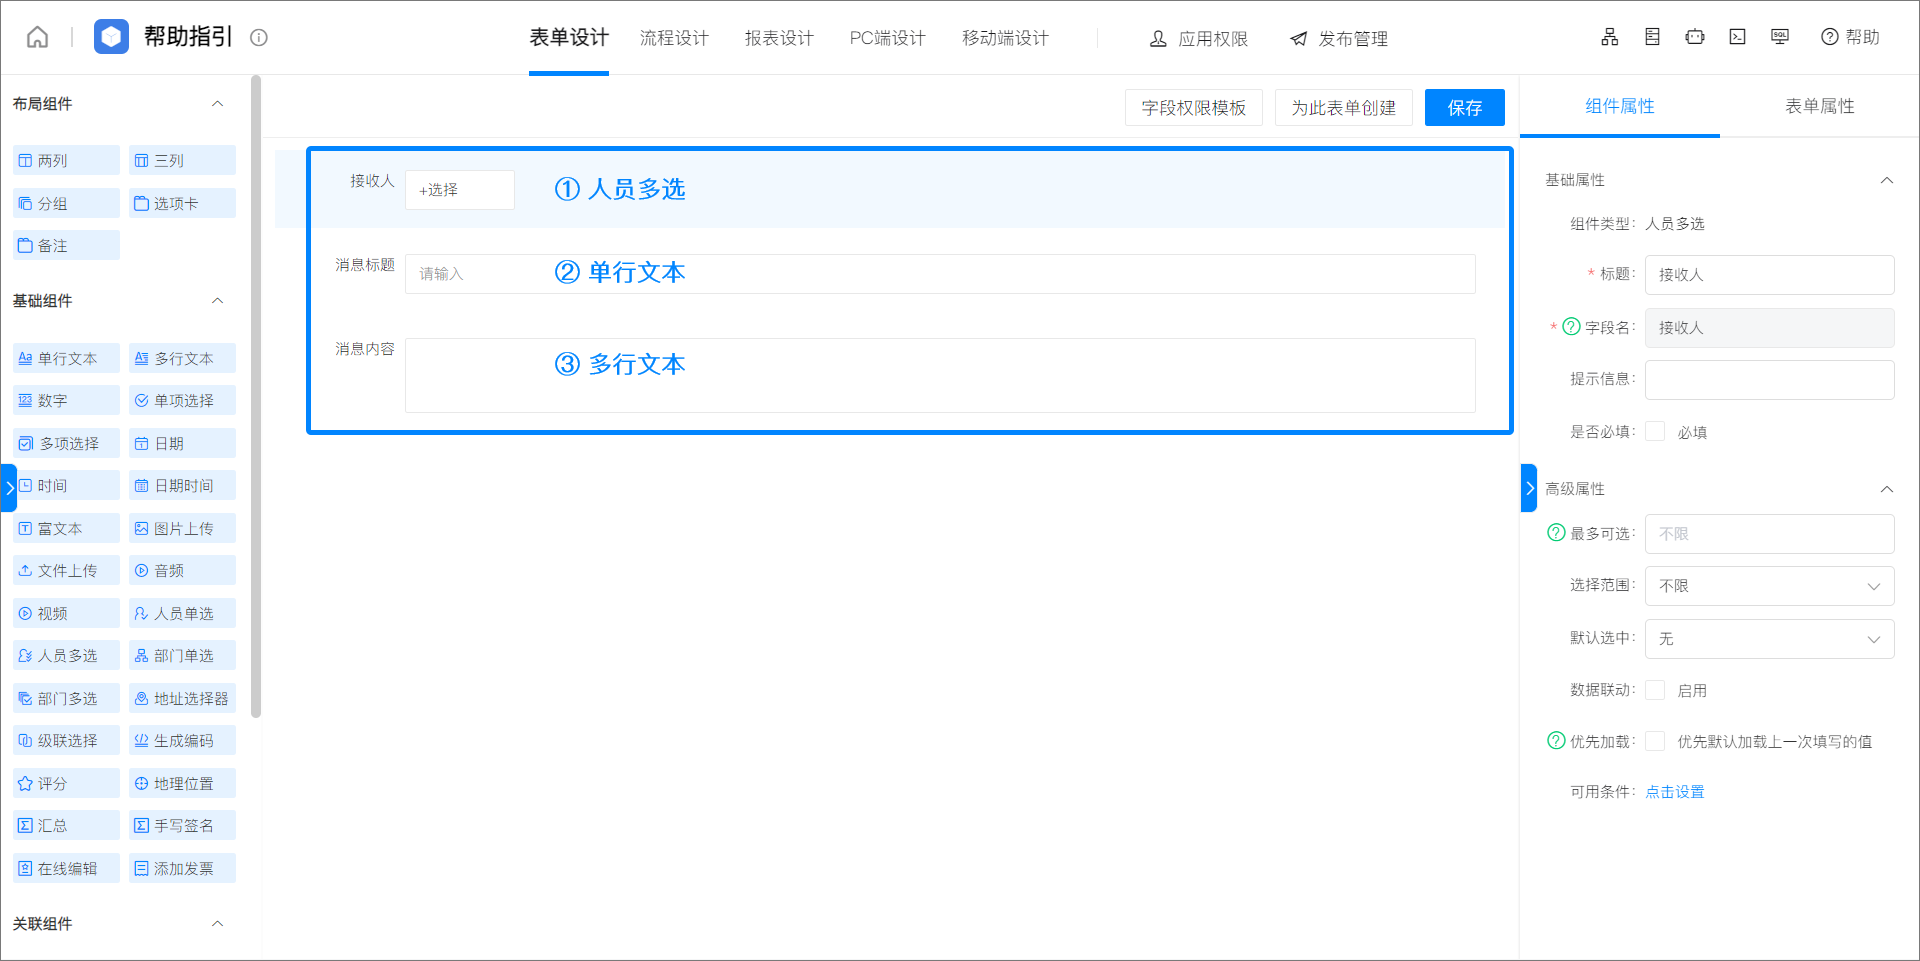Collapse the 布局组件 section
Viewport: 1920px width, 961px height.
(217, 104)
